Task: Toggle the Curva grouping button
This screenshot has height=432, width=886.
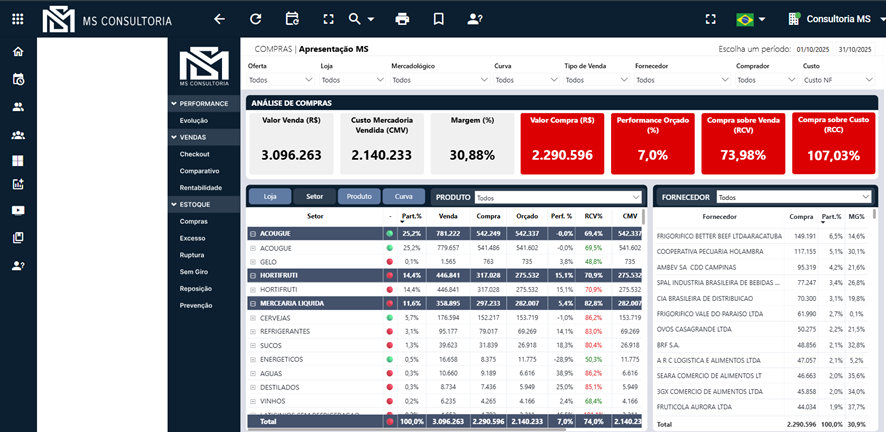Action: [x=404, y=197]
